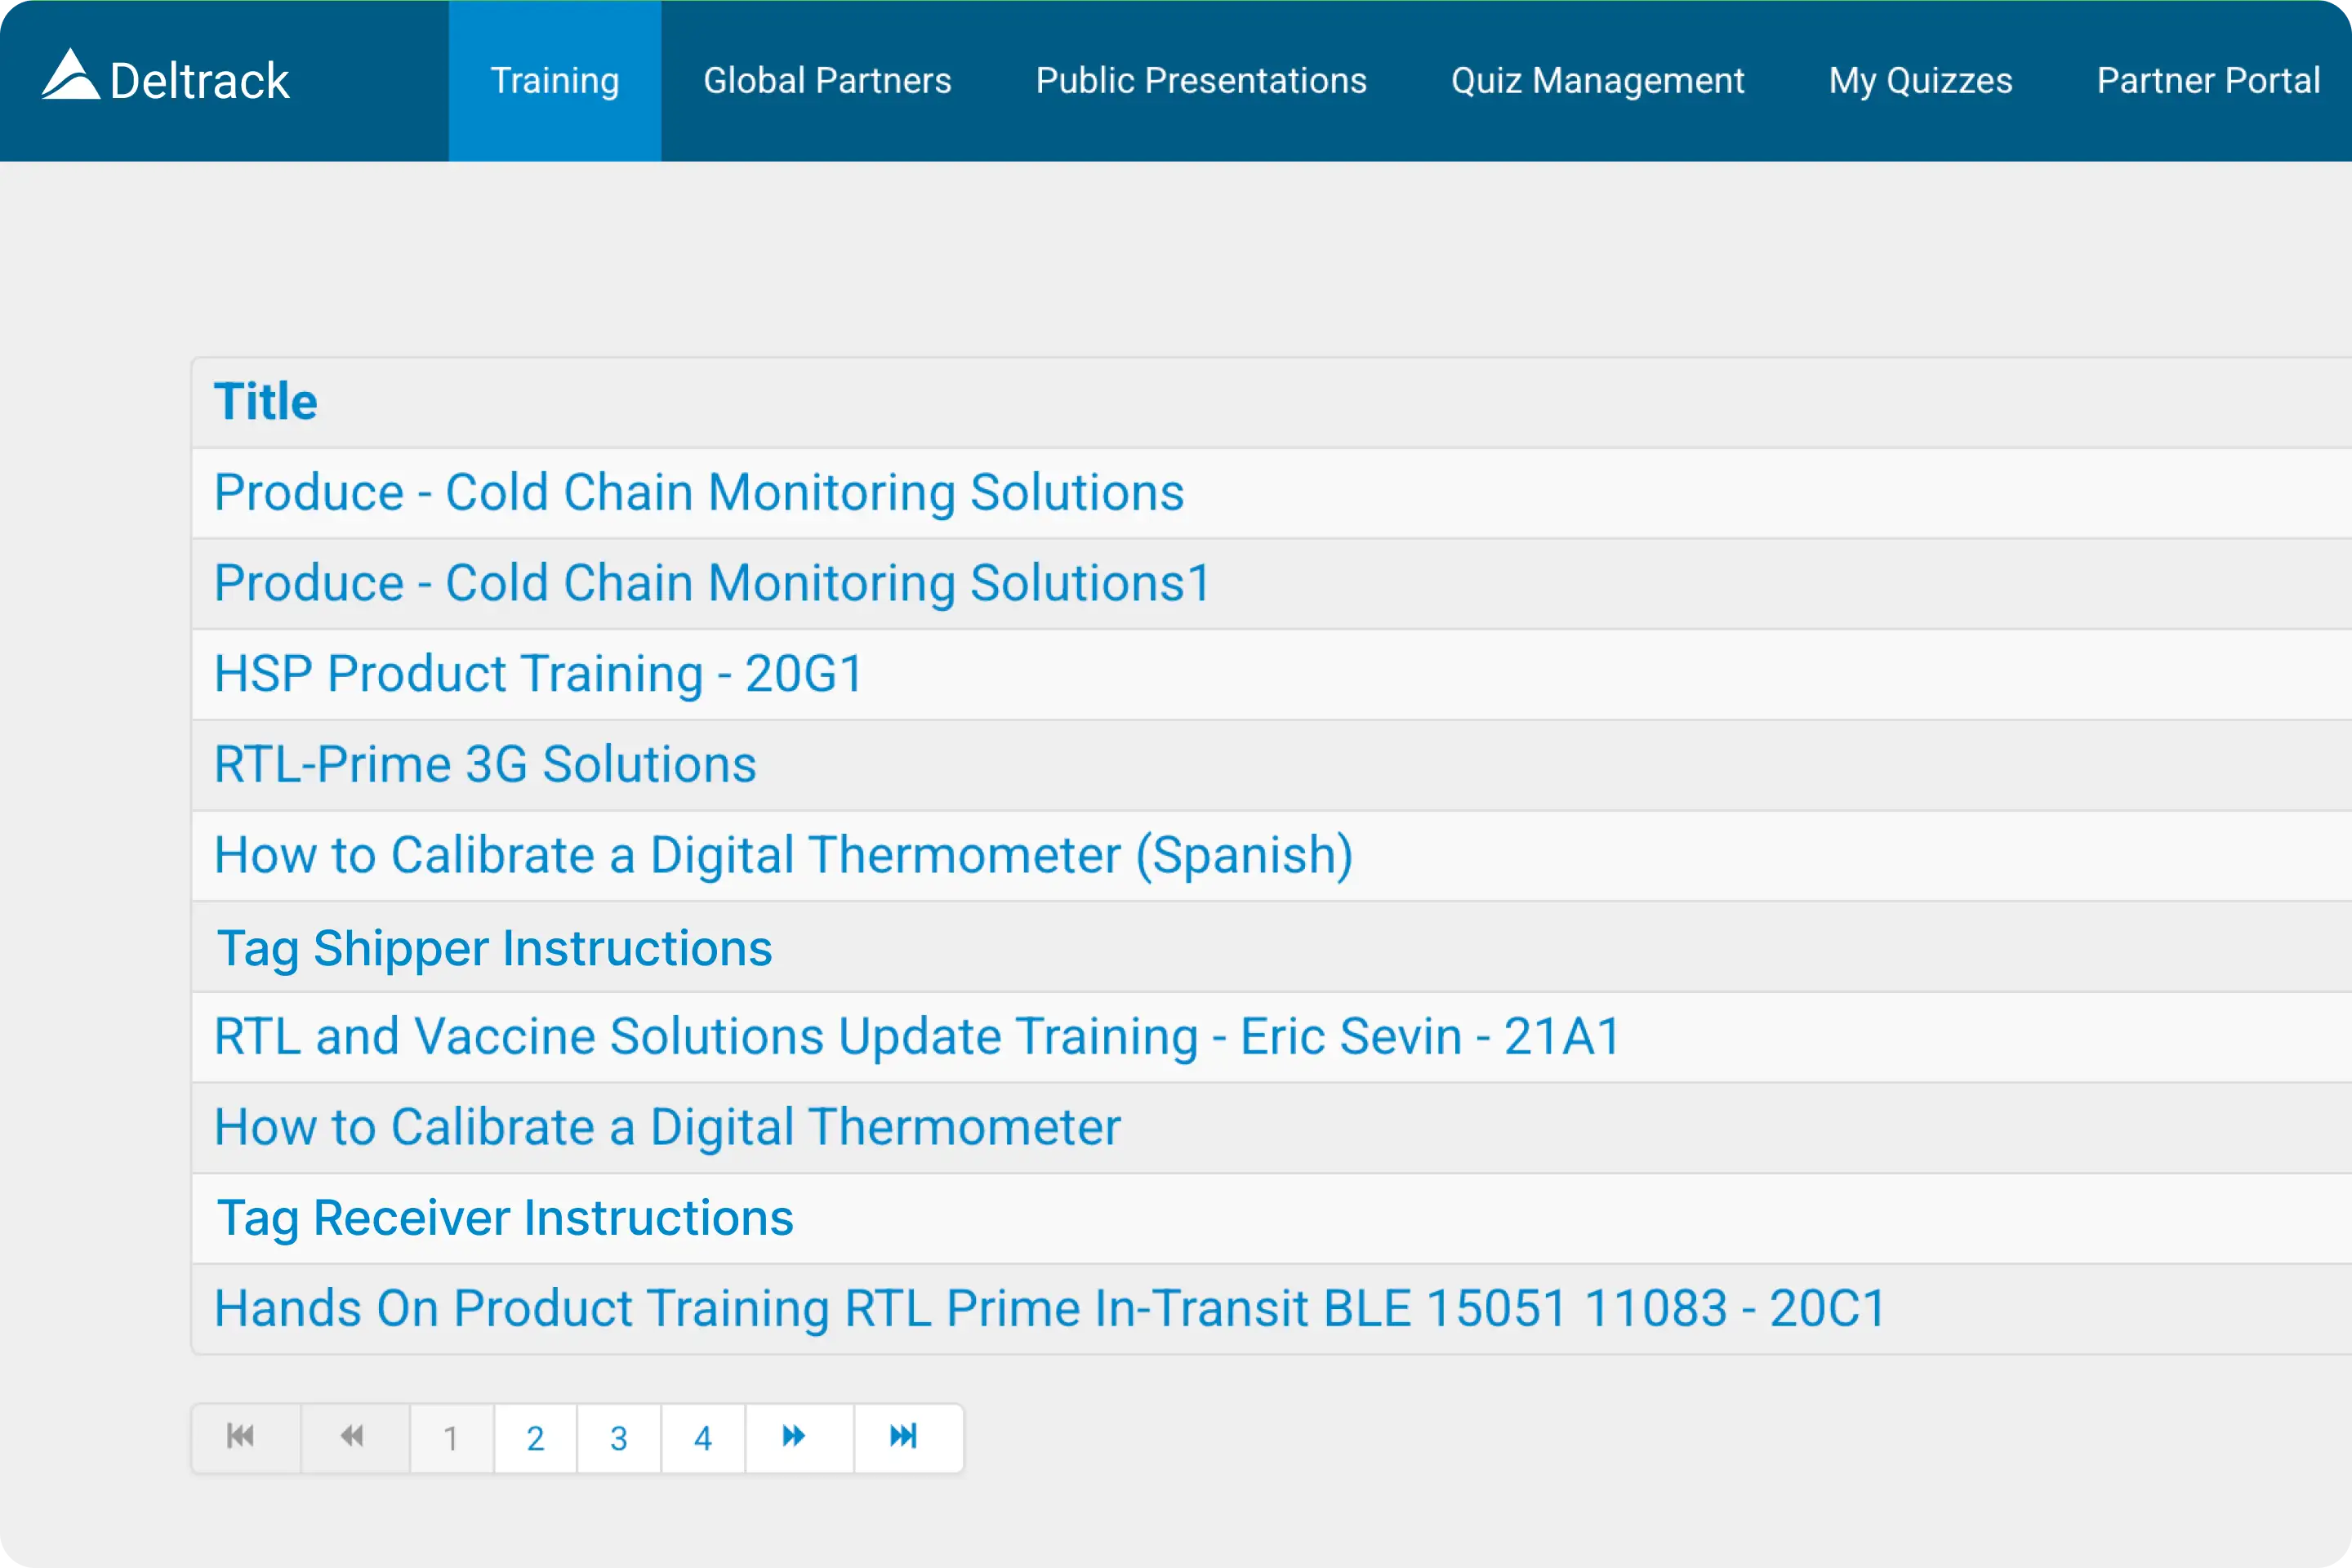Open Produce - Cold Chain Monitoring Solutions1
Screen dimensions: 2352x1568
click(x=713, y=583)
